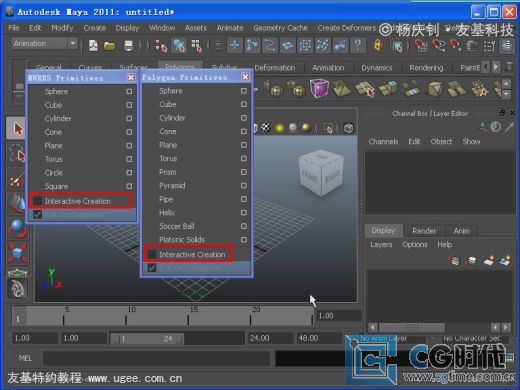Open NURBS Sphere option box
The image size is (520, 390).
(129, 91)
